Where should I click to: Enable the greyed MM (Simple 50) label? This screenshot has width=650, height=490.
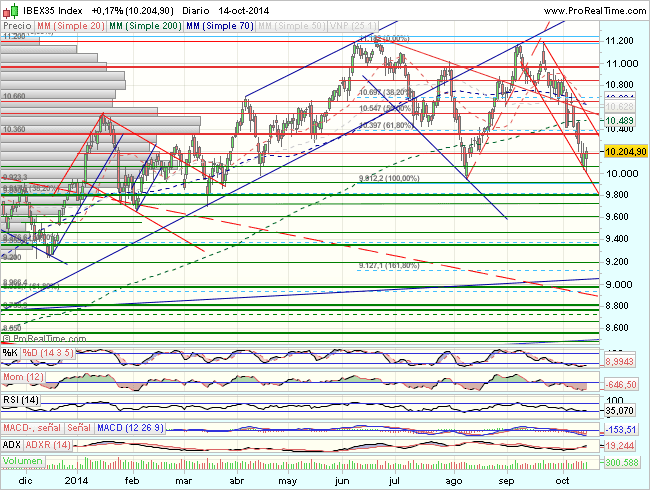291,26
